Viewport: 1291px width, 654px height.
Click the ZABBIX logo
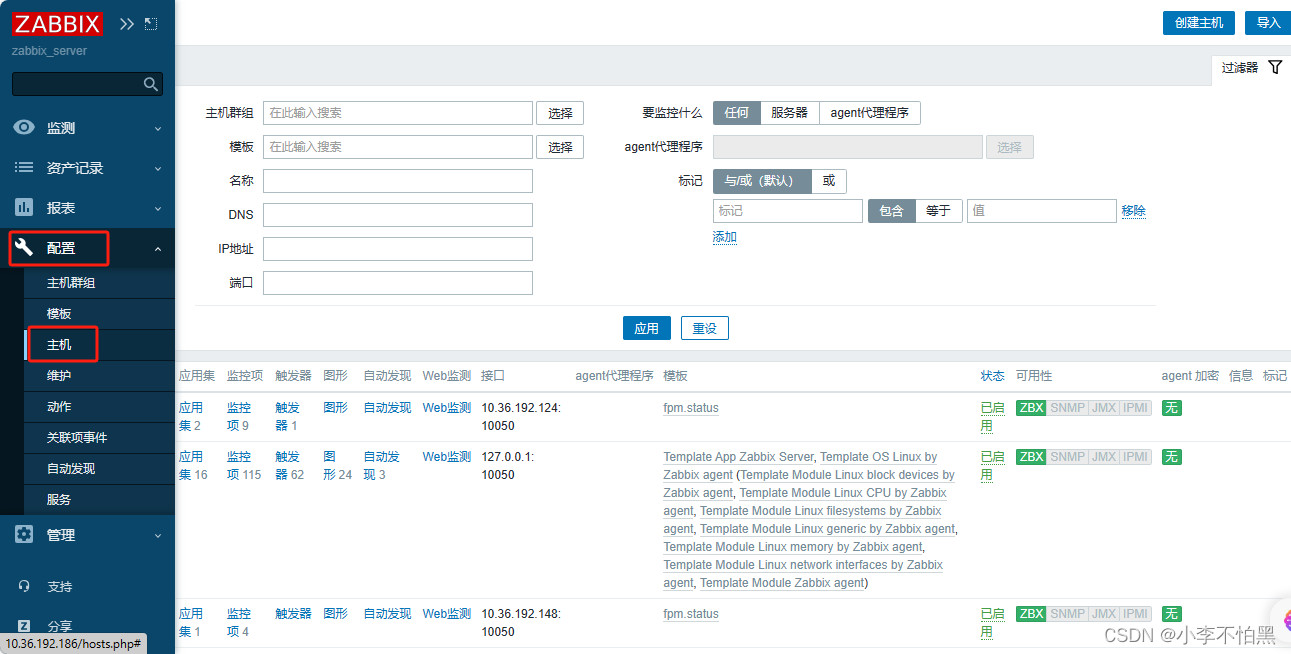coord(57,23)
